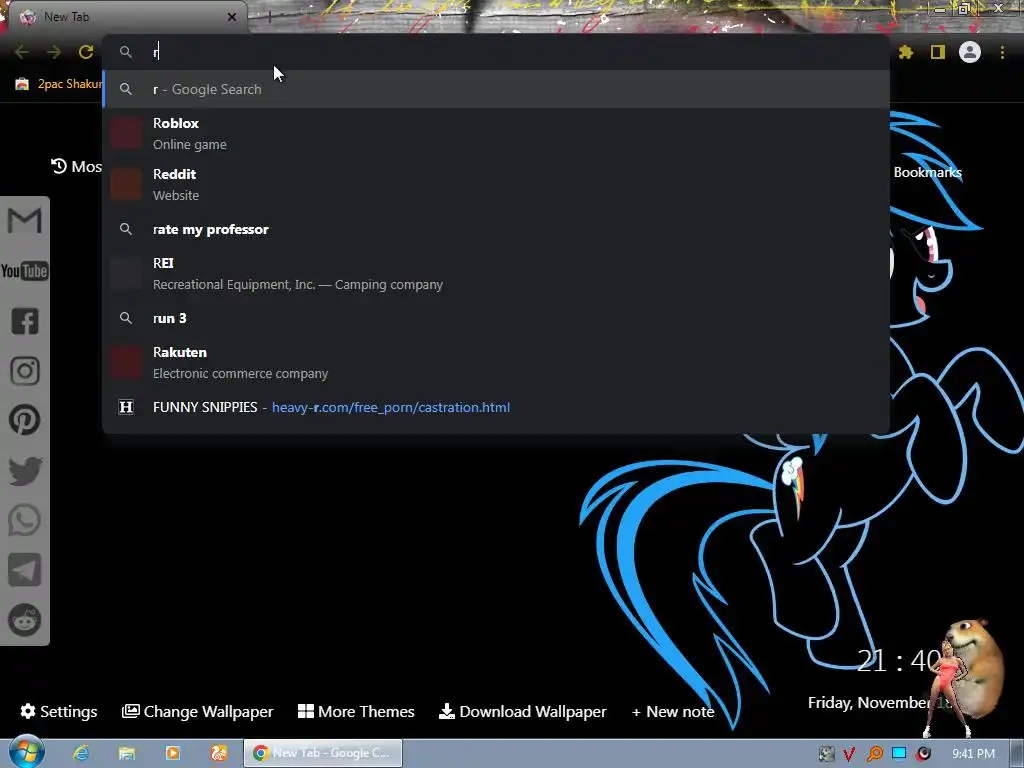Open More Themes
Image resolution: width=1024 pixels, height=768 pixels.
point(356,711)
